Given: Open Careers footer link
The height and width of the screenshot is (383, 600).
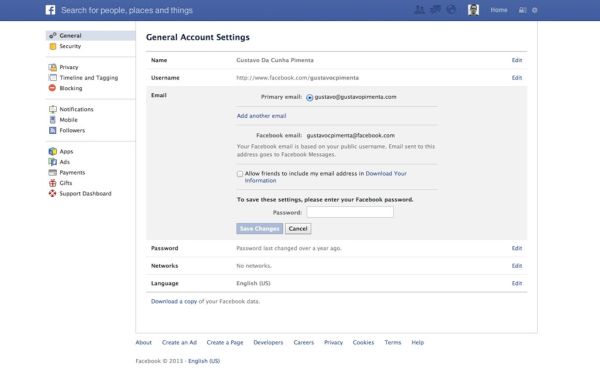Looking at the screenshot, I should tap(304, 342).
